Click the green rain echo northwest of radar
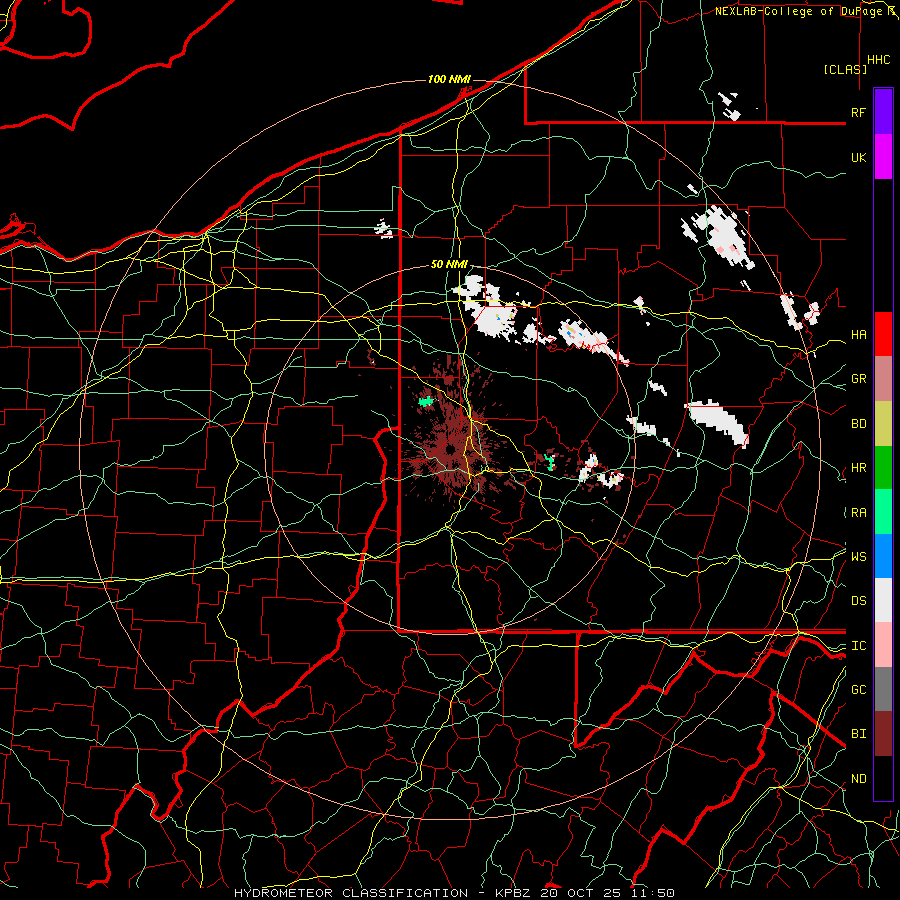 (x=425, y=401)
